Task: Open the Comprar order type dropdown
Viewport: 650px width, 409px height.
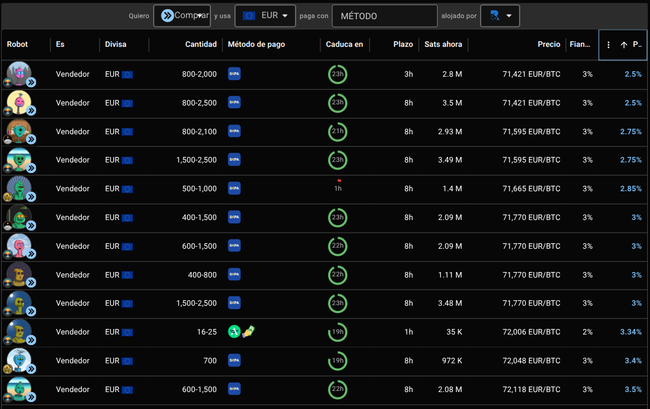Action: click(182, 16)
